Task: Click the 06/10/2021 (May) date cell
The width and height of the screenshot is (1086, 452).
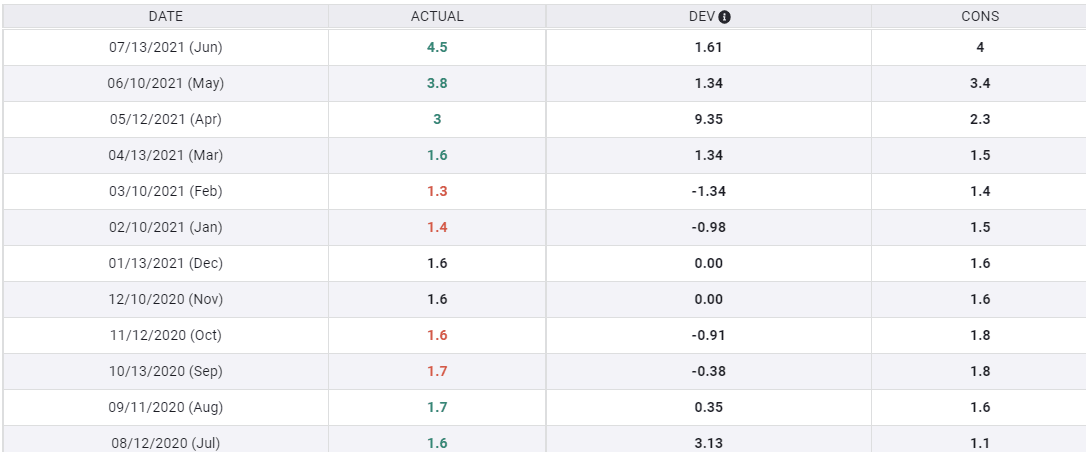Action: 166,83
